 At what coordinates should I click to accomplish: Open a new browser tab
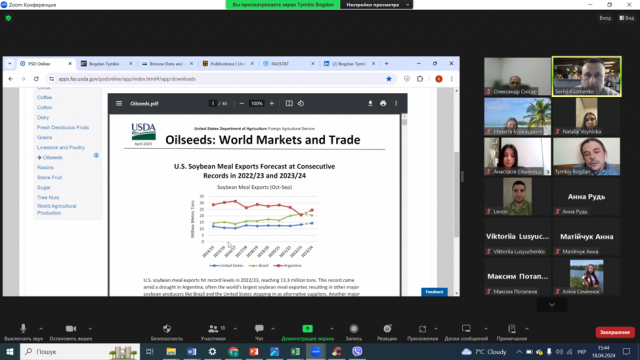pos(387,64)
